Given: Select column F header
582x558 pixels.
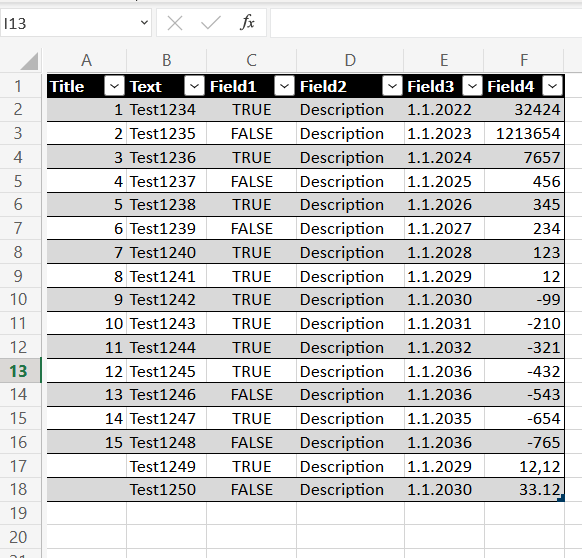Looking at the screenshot, I should point(524,60).
